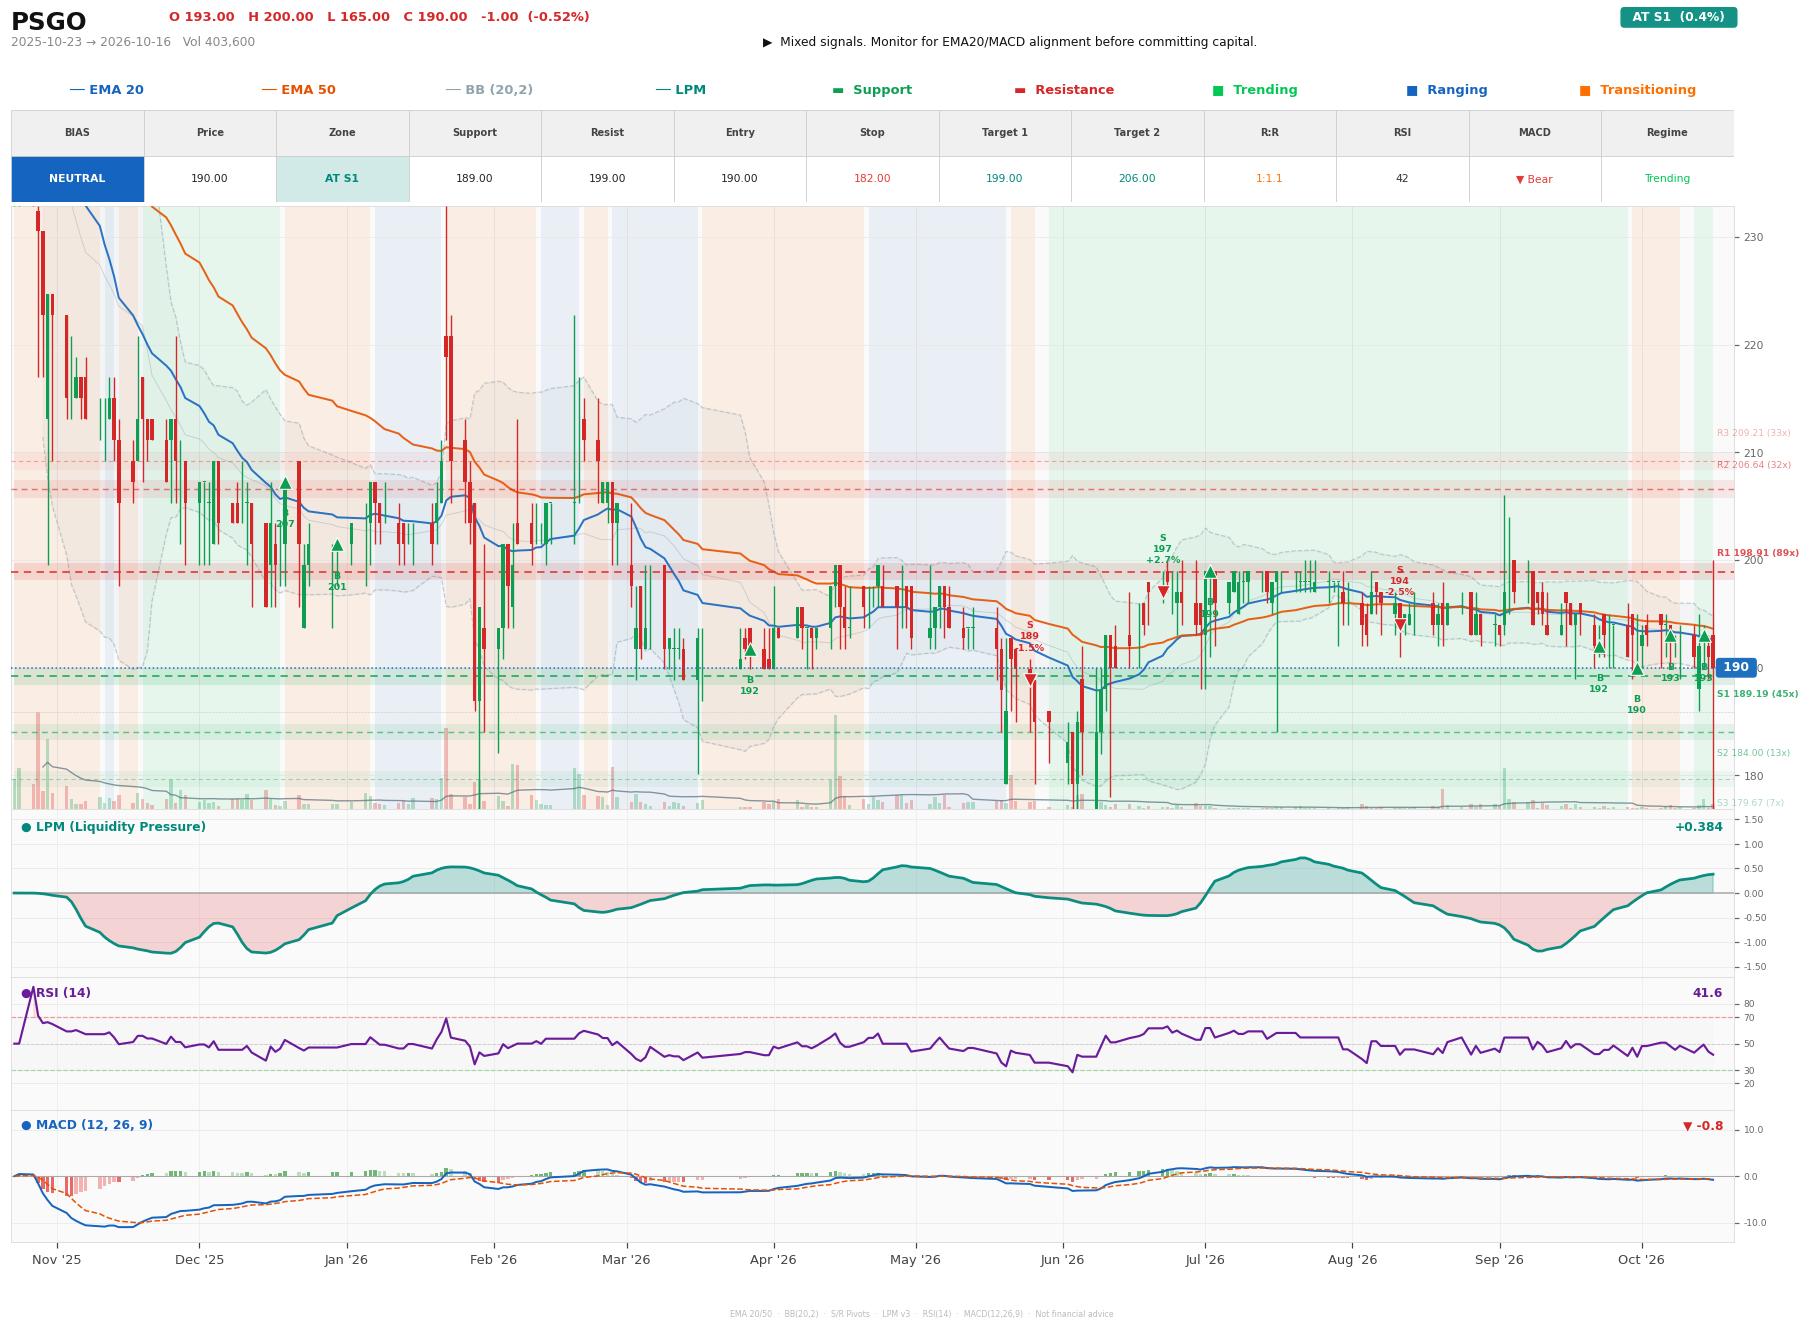Click the B 190 buy signal label
This screenshot has height=1330, width=1810.
coord(1636,705)
